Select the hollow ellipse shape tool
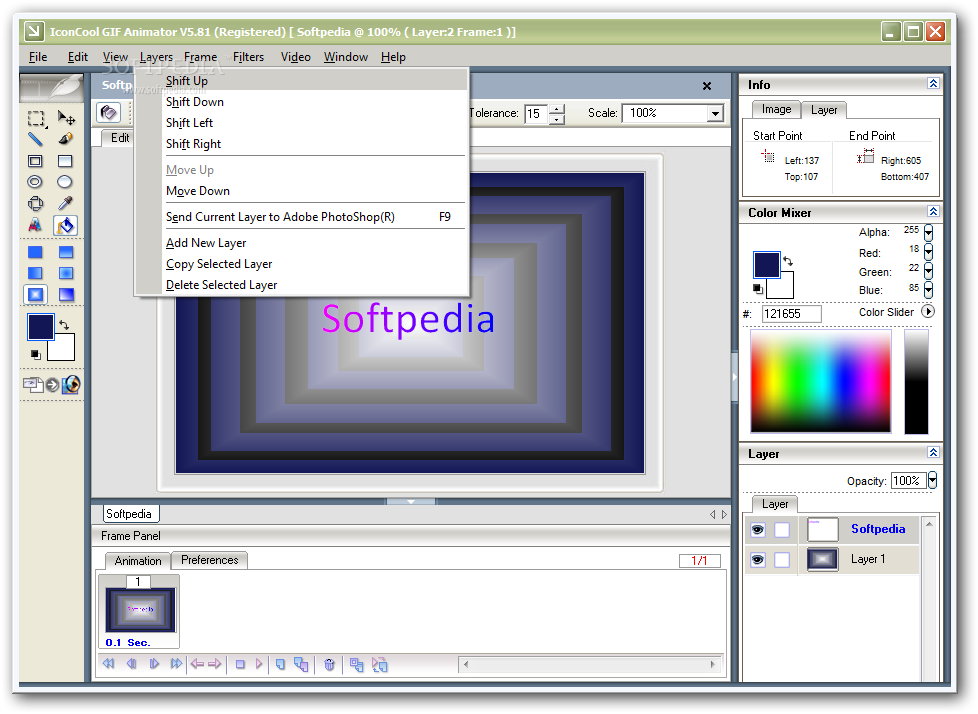Image resolution: width=978 pixels, height=714 pixels. click(35, 181)
